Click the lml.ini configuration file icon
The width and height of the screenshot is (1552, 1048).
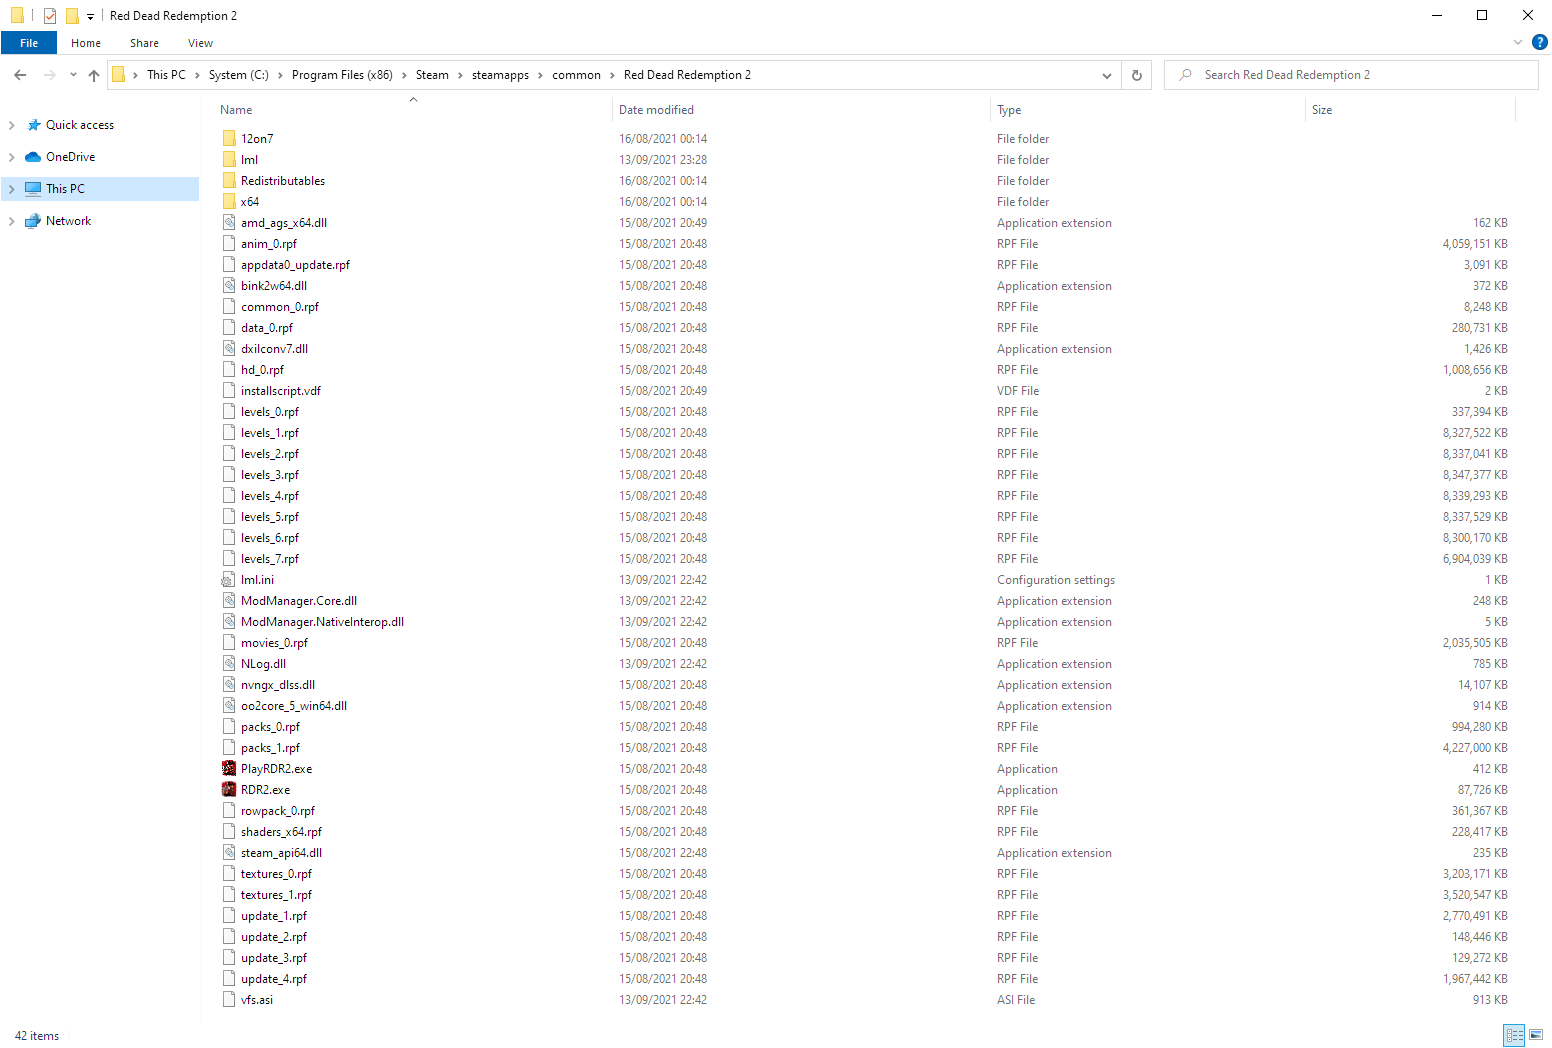click(x=229, y=580)
